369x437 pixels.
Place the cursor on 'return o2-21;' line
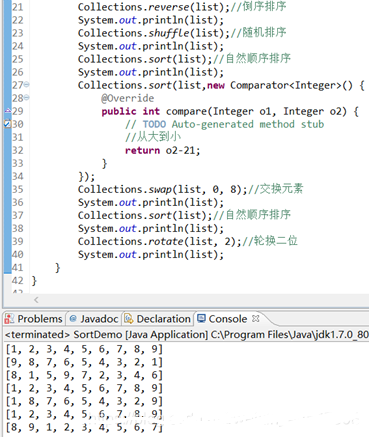coord(163,150)
